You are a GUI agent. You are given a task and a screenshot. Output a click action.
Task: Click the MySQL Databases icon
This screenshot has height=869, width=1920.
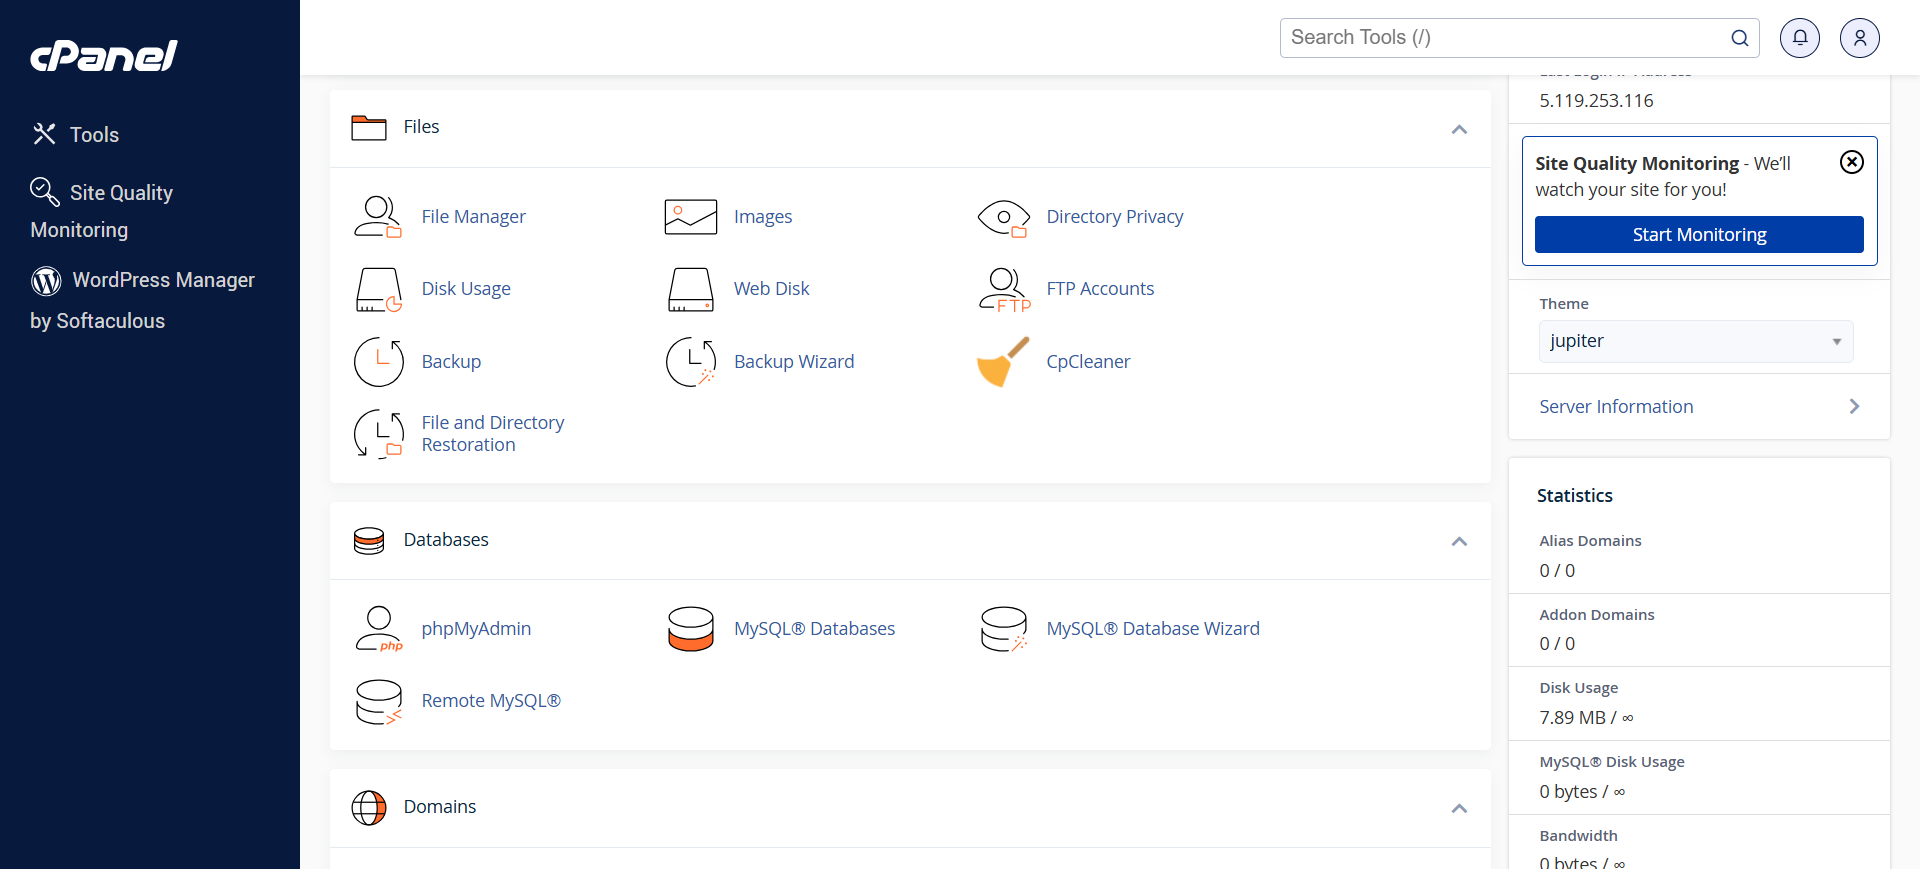(x=691, y=629)
